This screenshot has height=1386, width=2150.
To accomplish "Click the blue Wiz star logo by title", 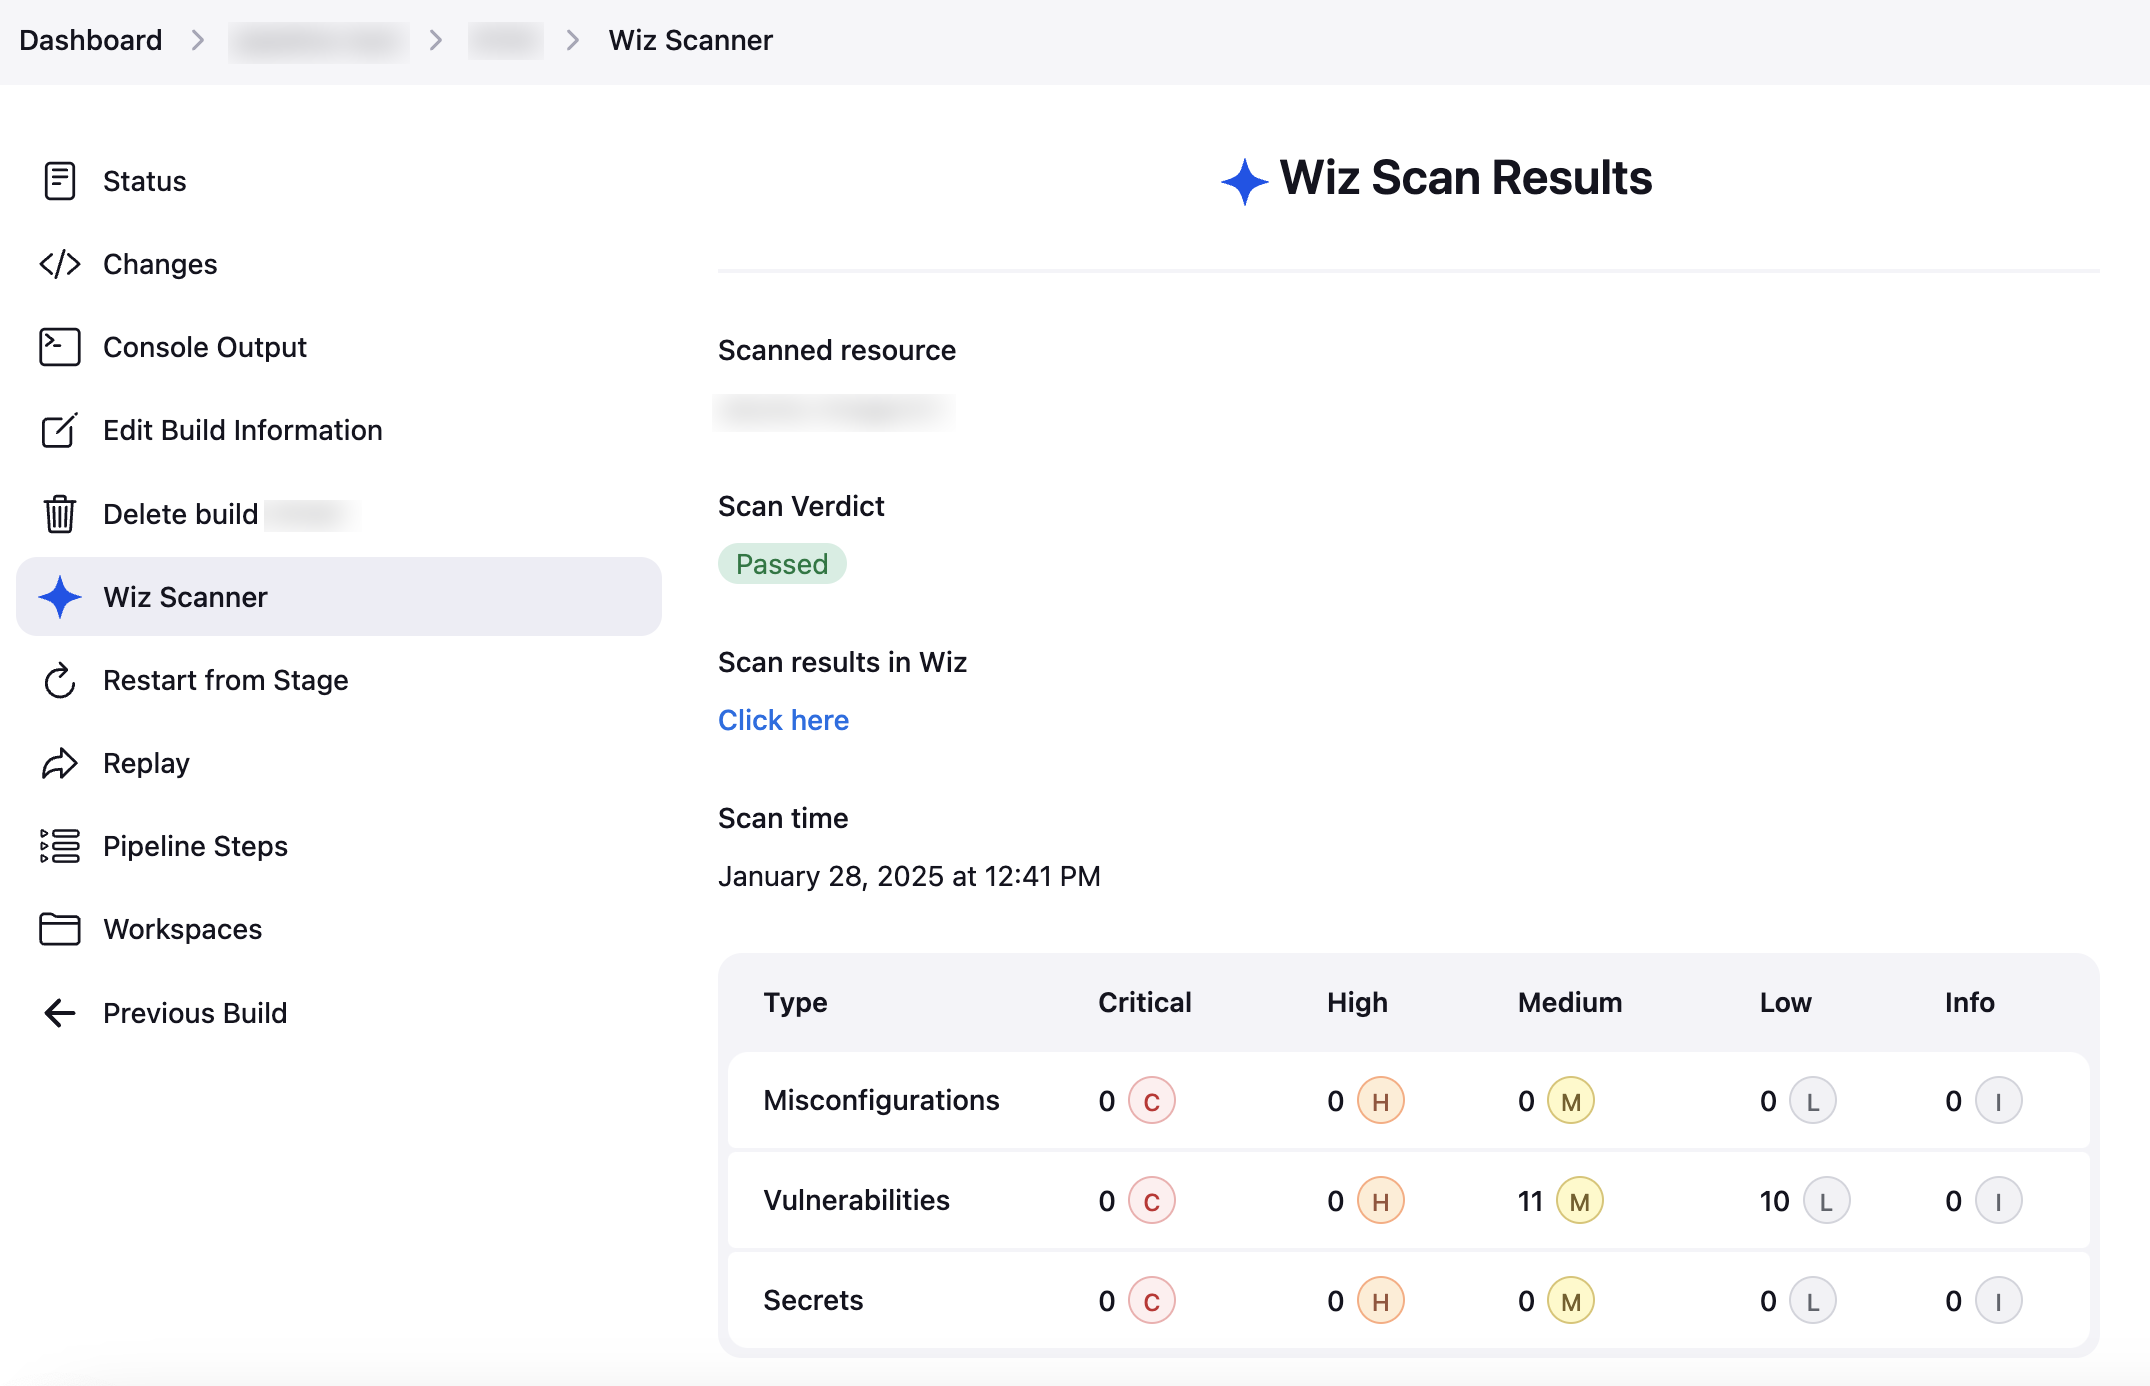I will [1245, 181].
